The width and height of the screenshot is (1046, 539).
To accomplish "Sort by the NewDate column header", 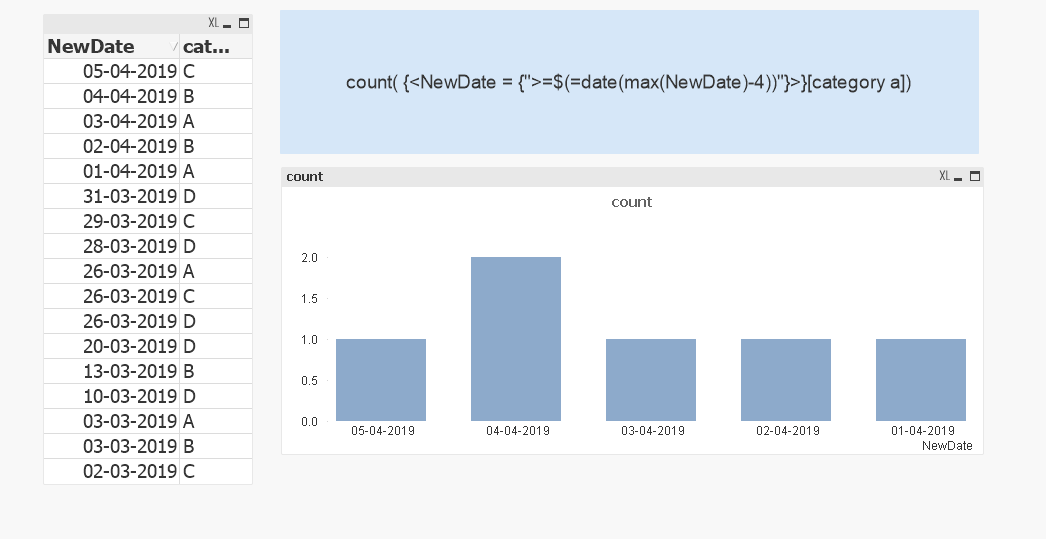I will pyautogui.click(x=111, y=46).
